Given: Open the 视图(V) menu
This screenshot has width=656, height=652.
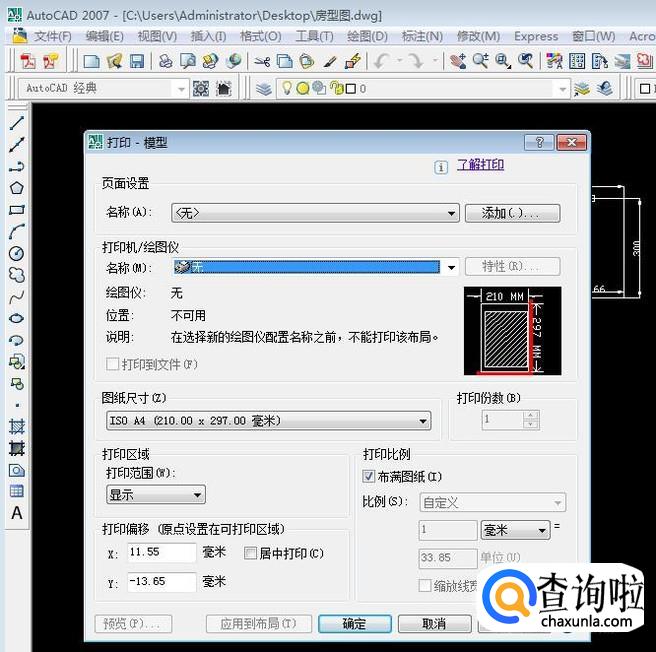Looking at the screenshot, I should click(x=157, y=36).
